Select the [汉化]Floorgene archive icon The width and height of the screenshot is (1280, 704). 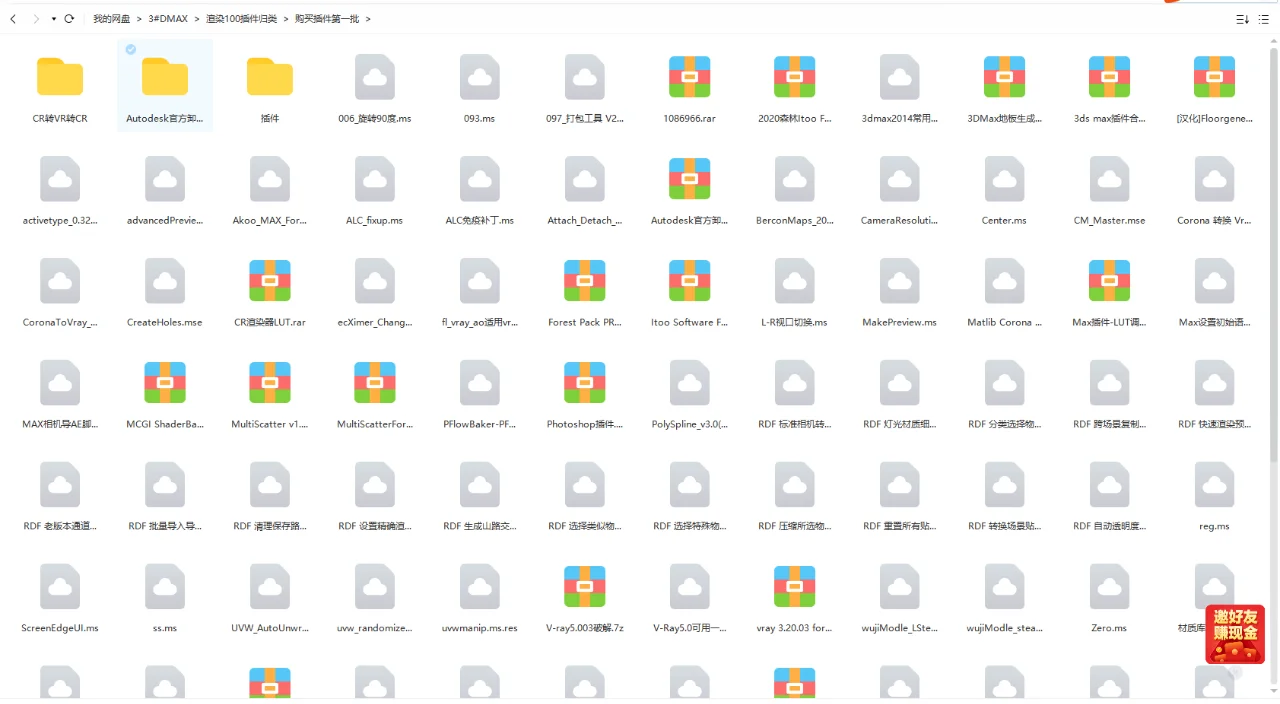coord(1215,77)
